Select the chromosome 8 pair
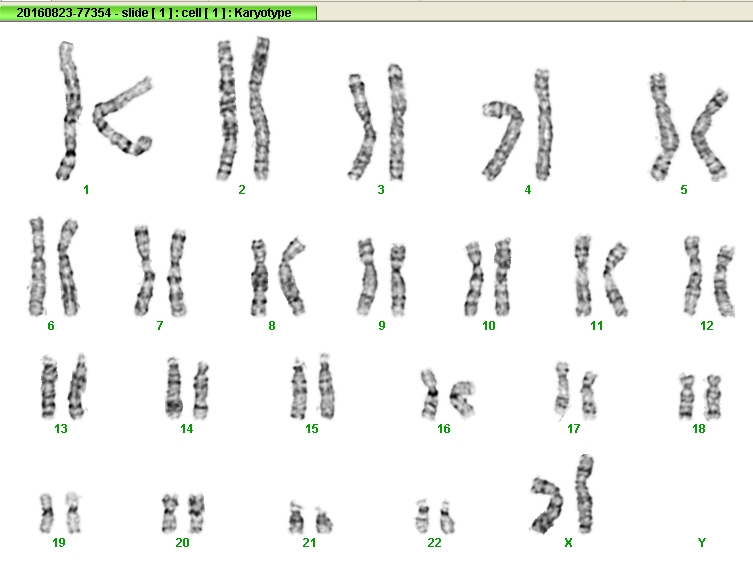 (278, 277)
